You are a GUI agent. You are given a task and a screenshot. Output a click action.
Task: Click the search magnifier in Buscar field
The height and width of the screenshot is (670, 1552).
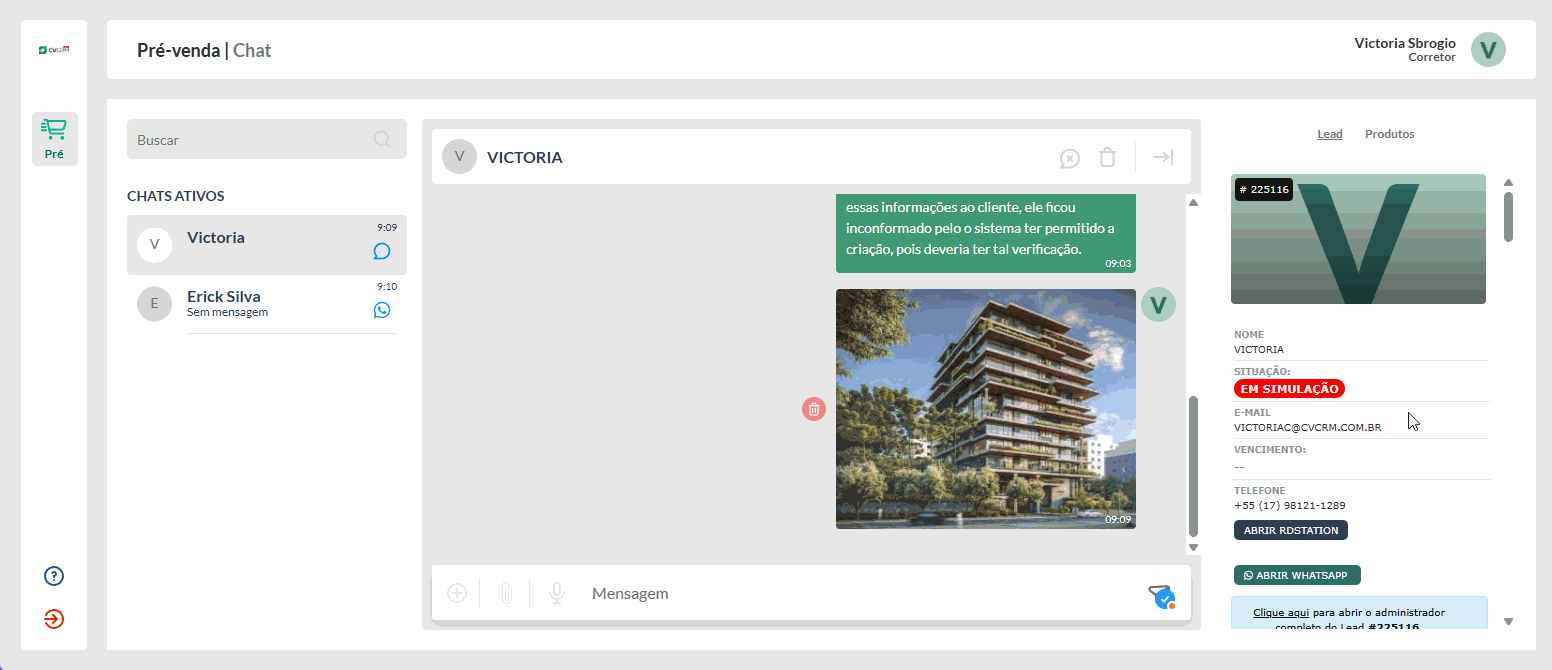tap(382, 139)
